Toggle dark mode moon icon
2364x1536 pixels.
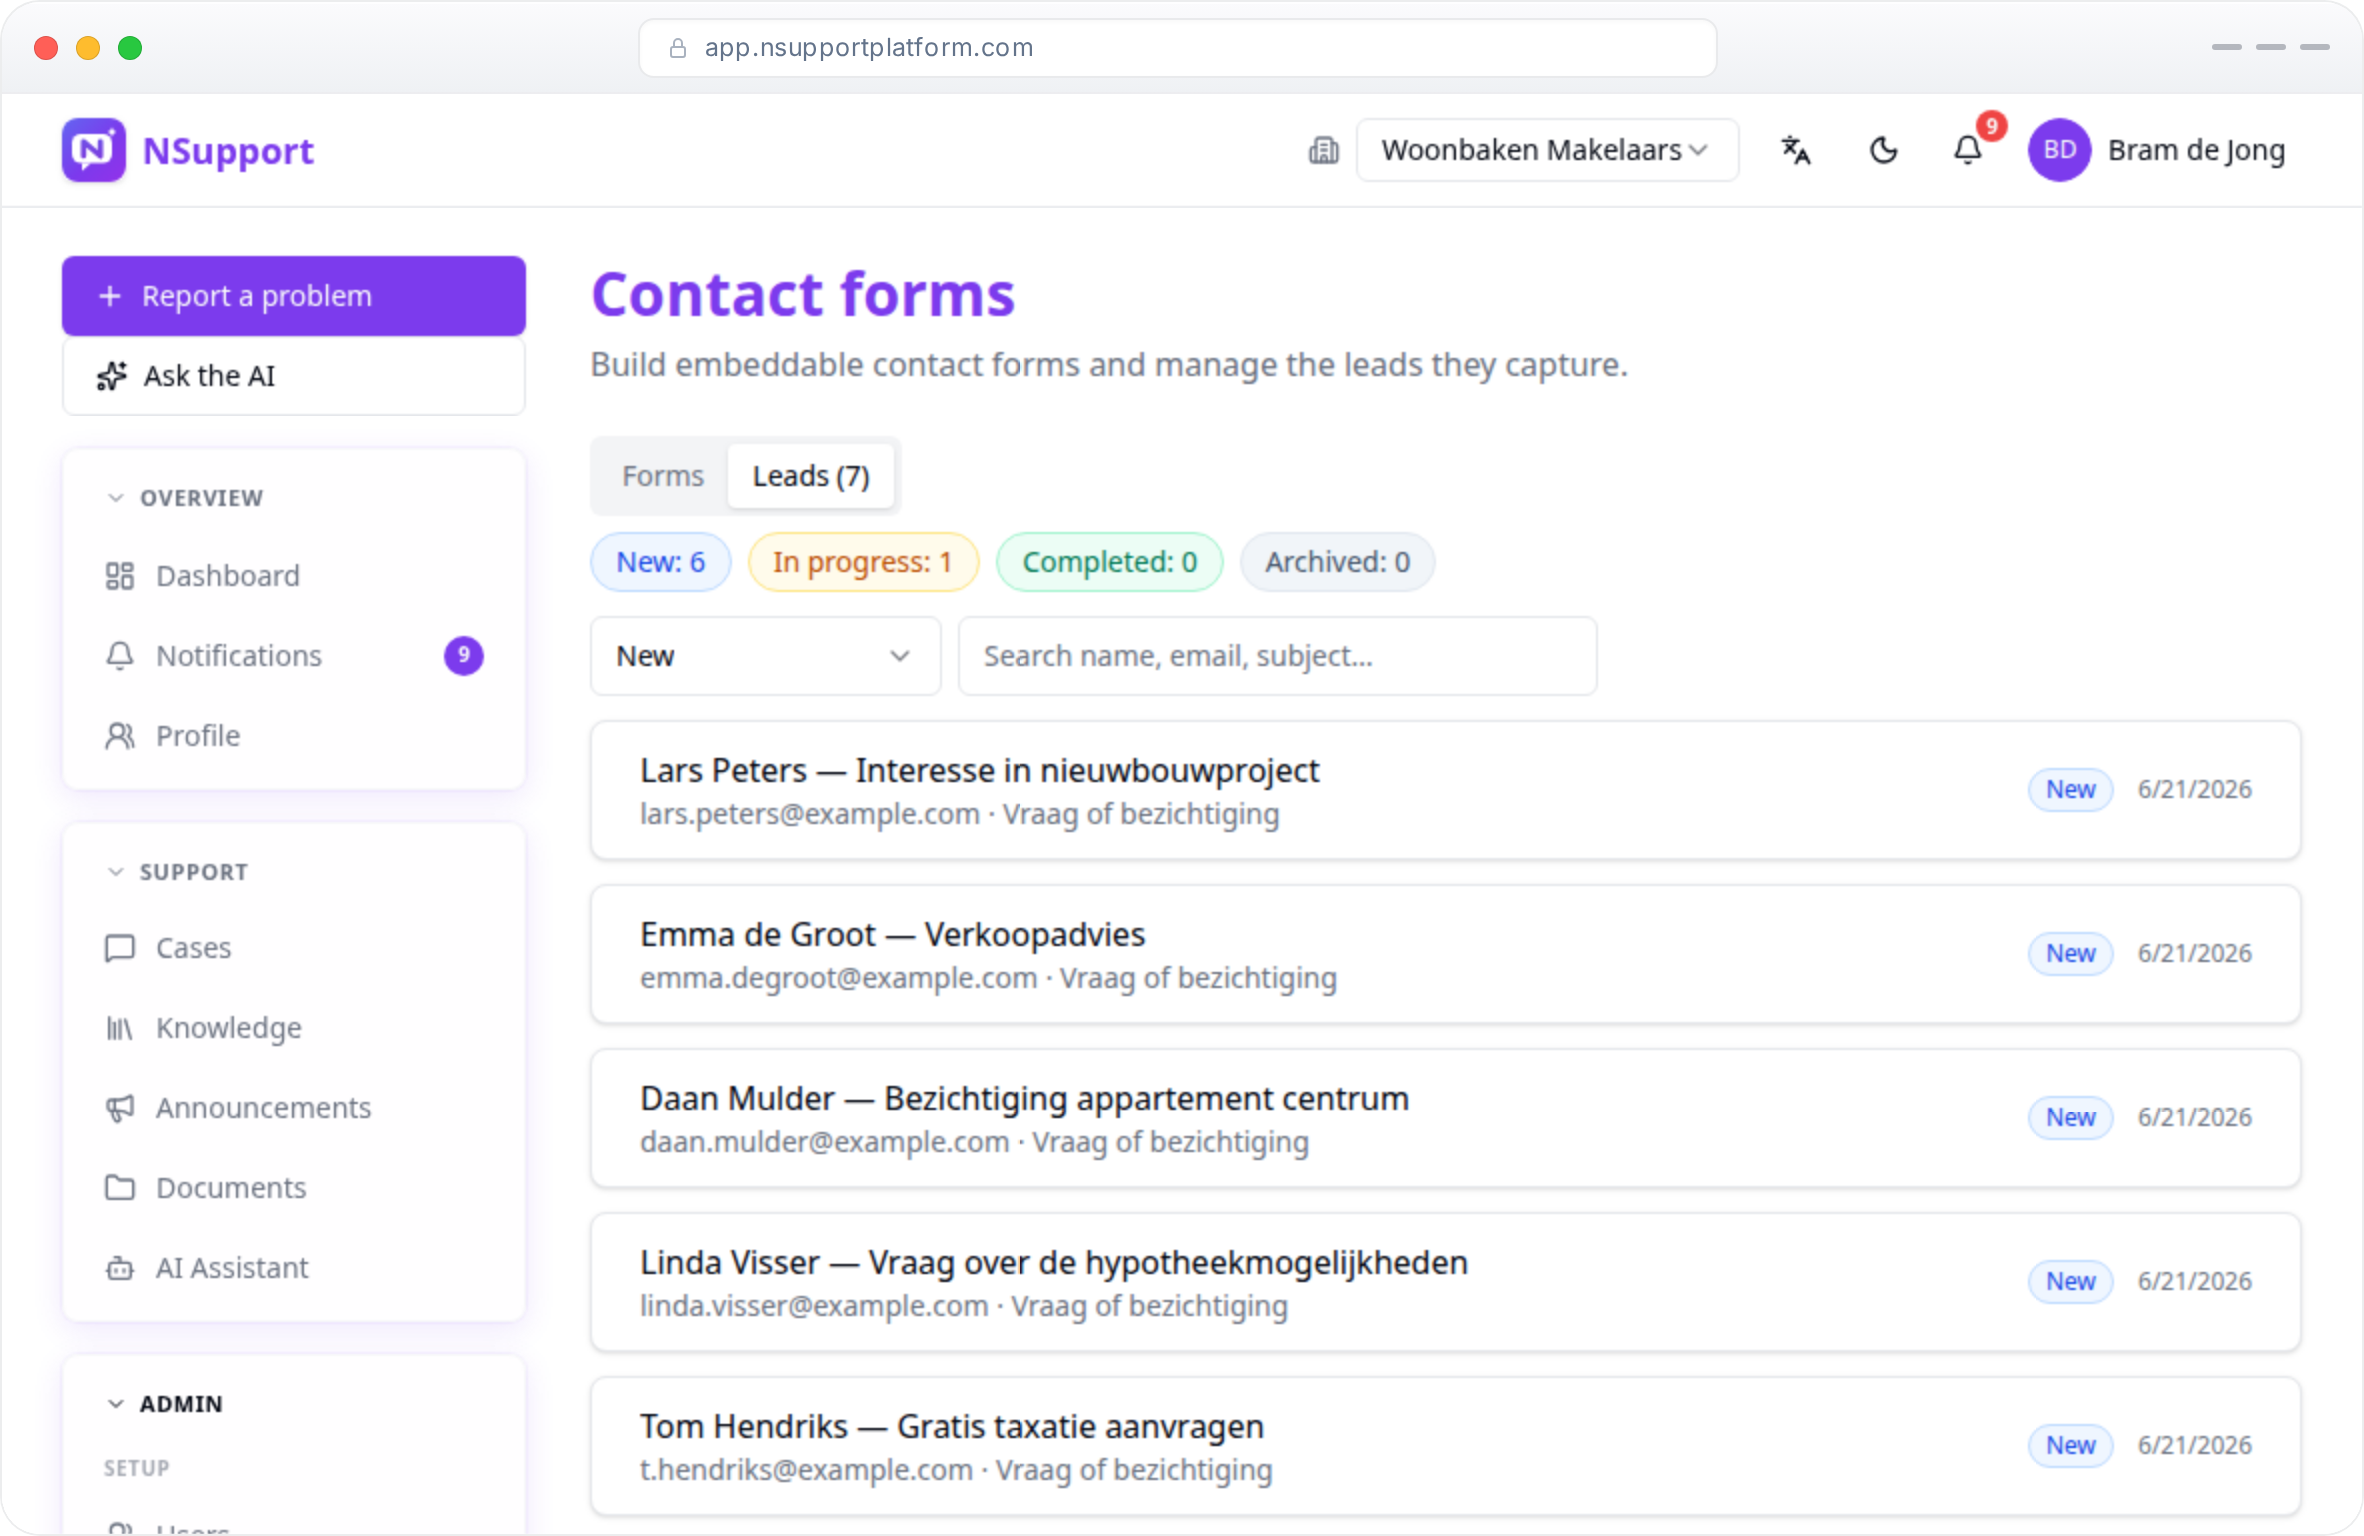click(1884, 150)
